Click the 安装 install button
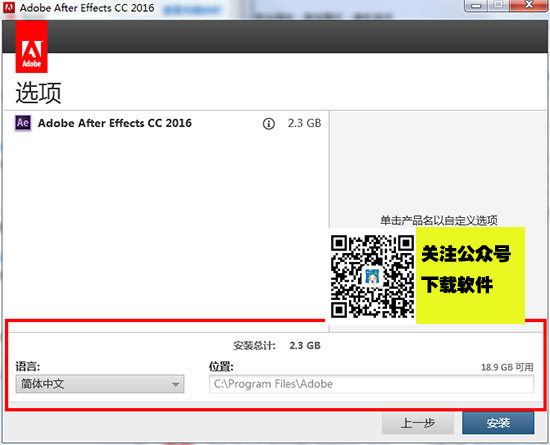 coord(498,423)
